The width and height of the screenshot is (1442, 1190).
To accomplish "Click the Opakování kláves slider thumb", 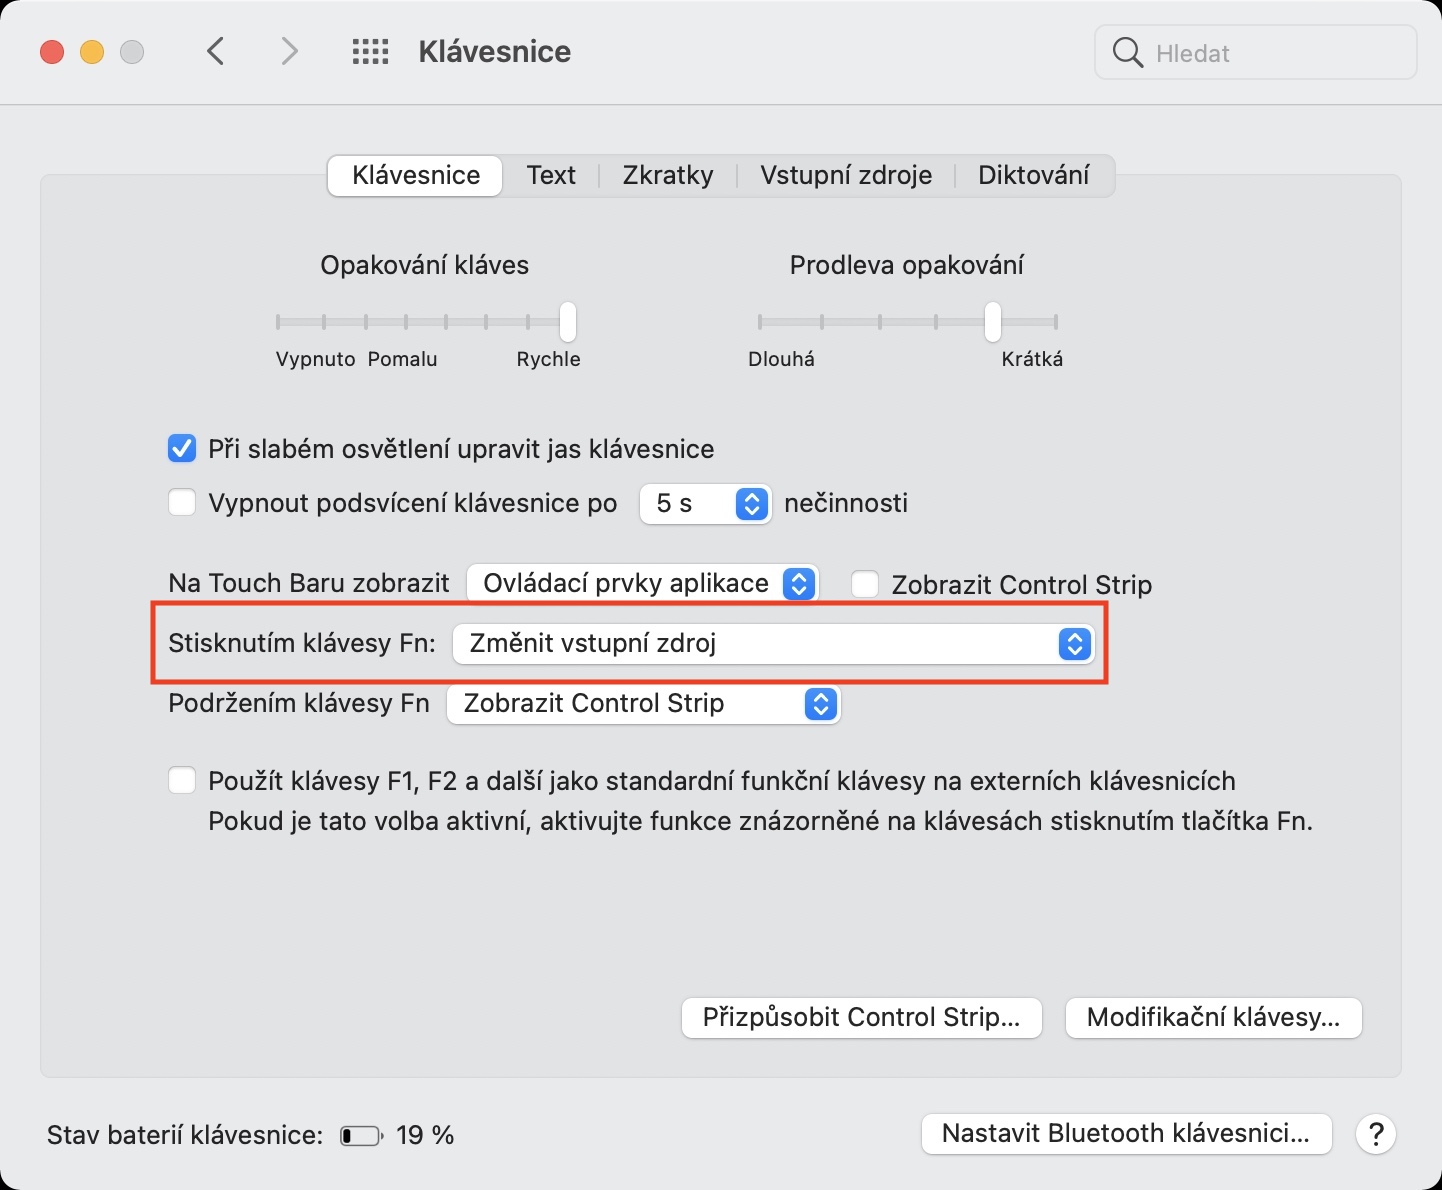I will pos(568,322).
